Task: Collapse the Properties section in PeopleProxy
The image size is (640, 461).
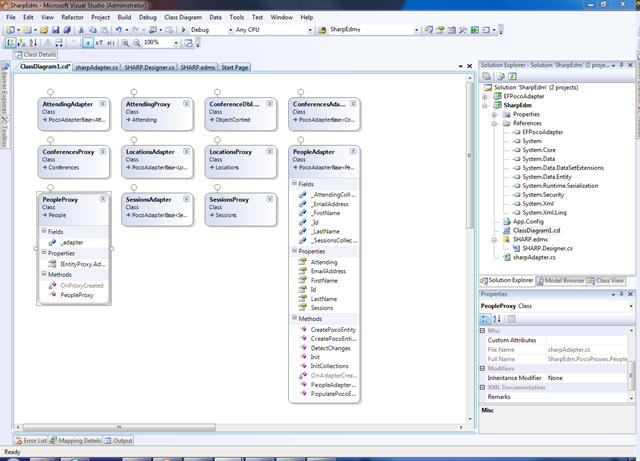Action: point(44,252)
